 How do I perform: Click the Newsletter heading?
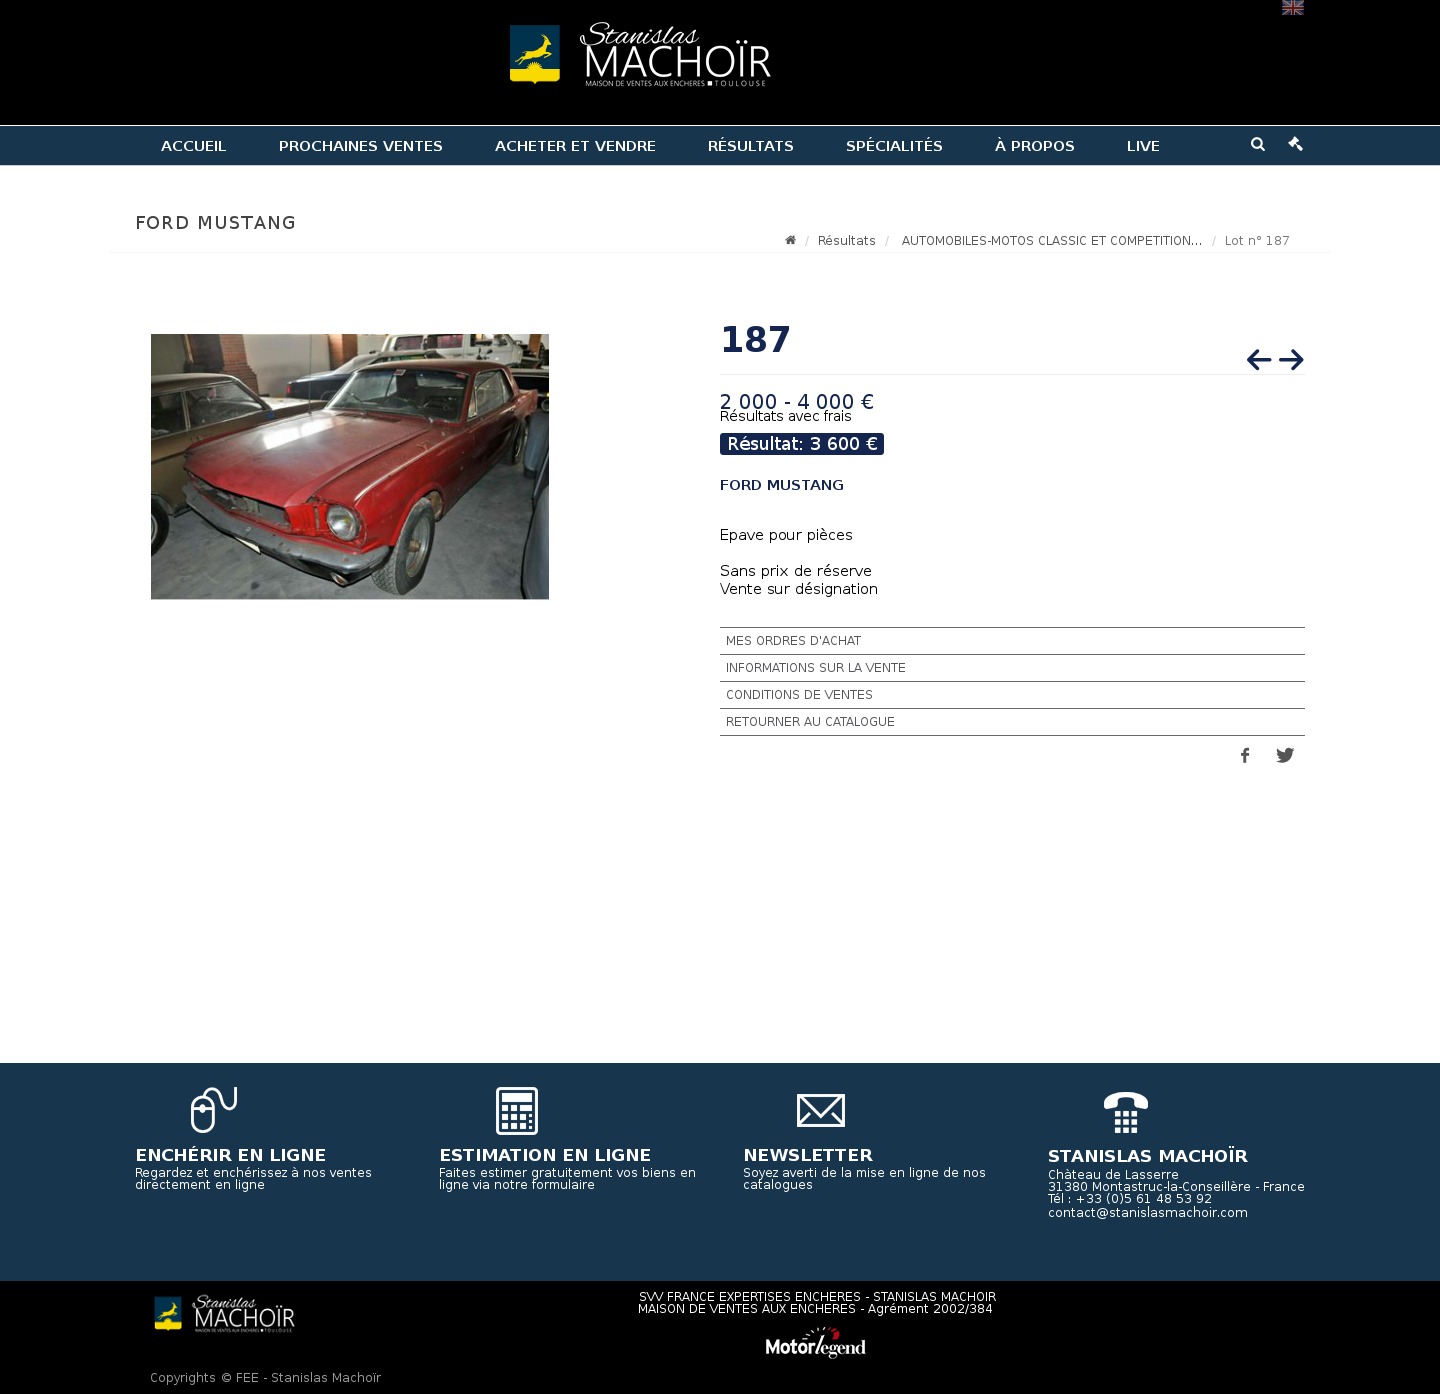coord(808,1155)
